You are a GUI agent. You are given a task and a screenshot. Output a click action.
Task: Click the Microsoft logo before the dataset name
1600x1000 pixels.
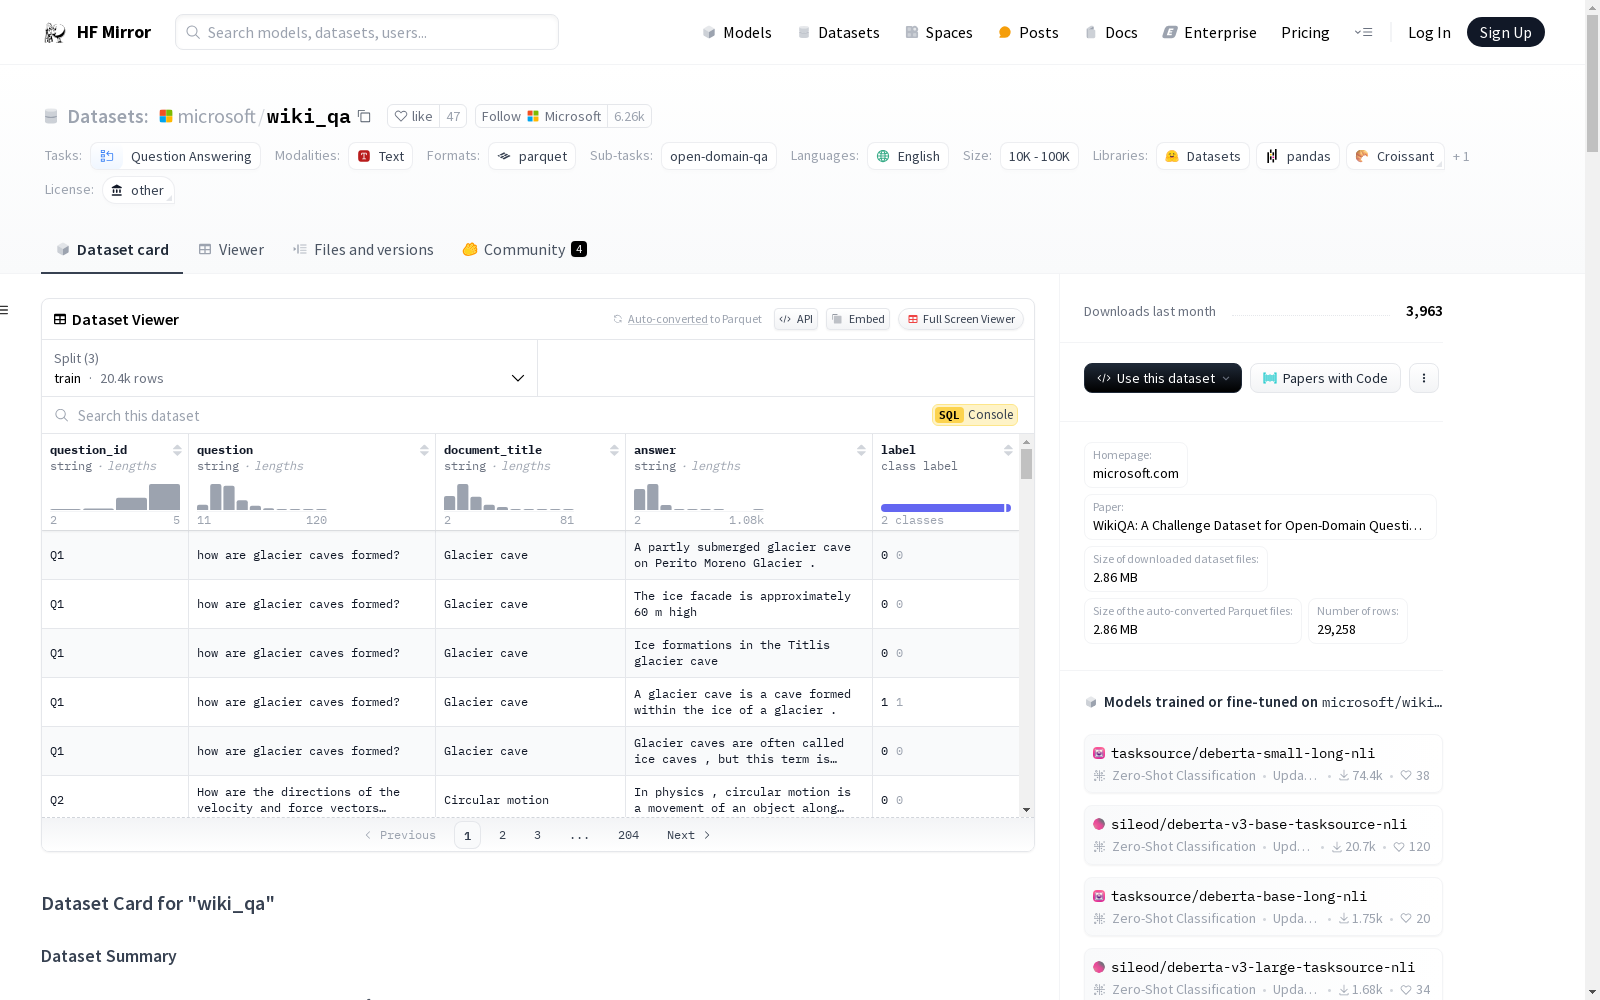(166, 116)
